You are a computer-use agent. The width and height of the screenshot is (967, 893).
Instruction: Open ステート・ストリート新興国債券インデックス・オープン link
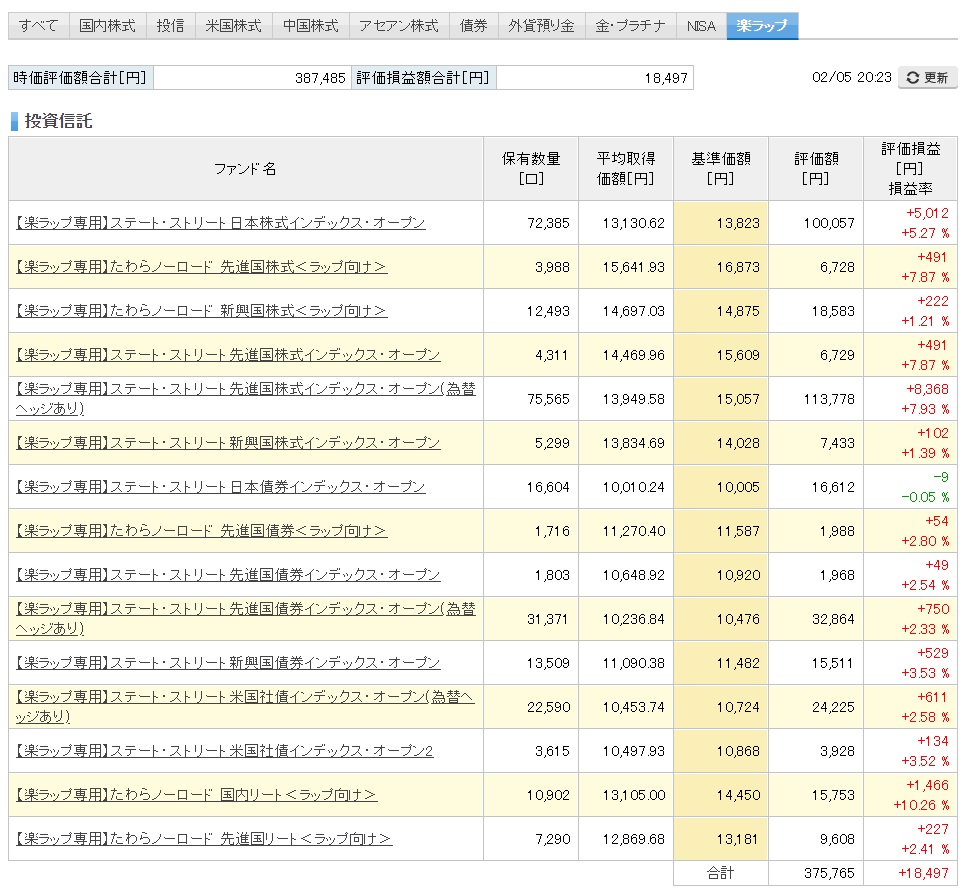pos(228,662)
